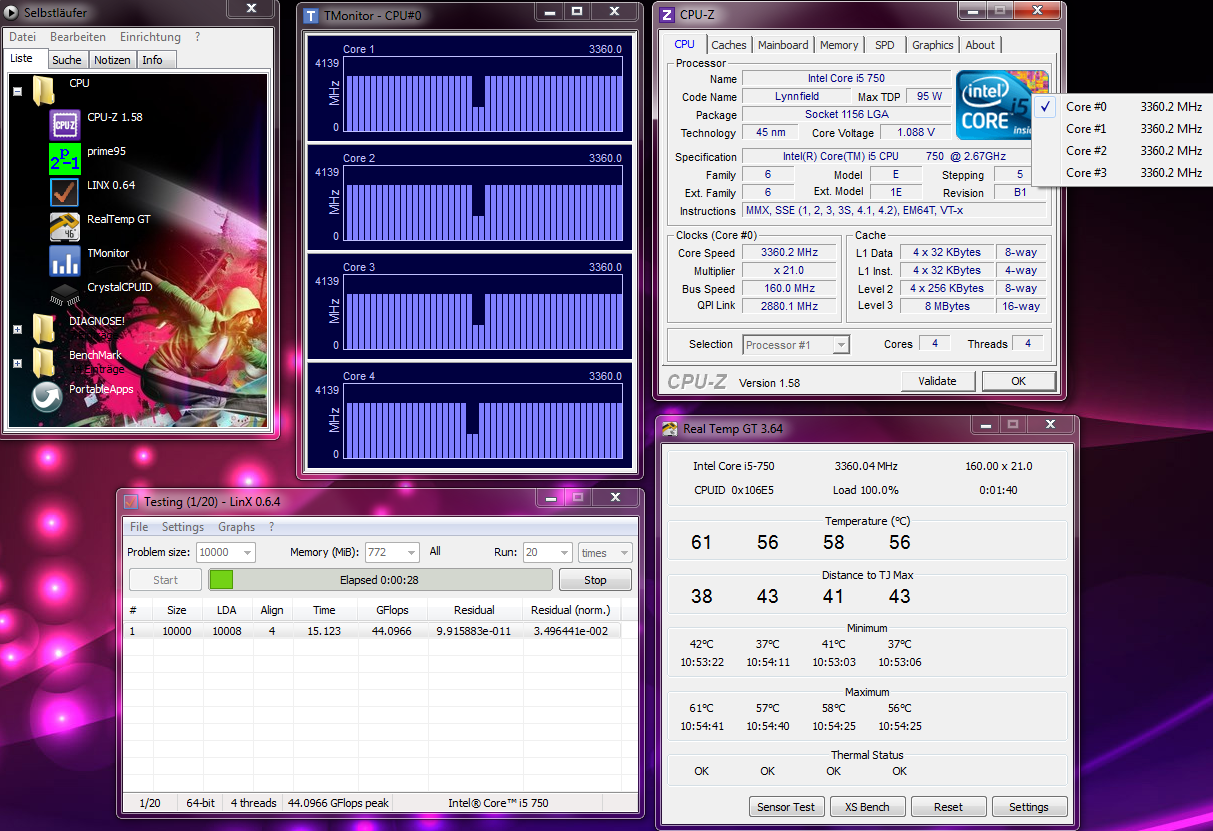Click the Selbstläufer title bar play icon
Image resolution: width=1213 pixels, height=831 pixels.
tap(11, 12)
